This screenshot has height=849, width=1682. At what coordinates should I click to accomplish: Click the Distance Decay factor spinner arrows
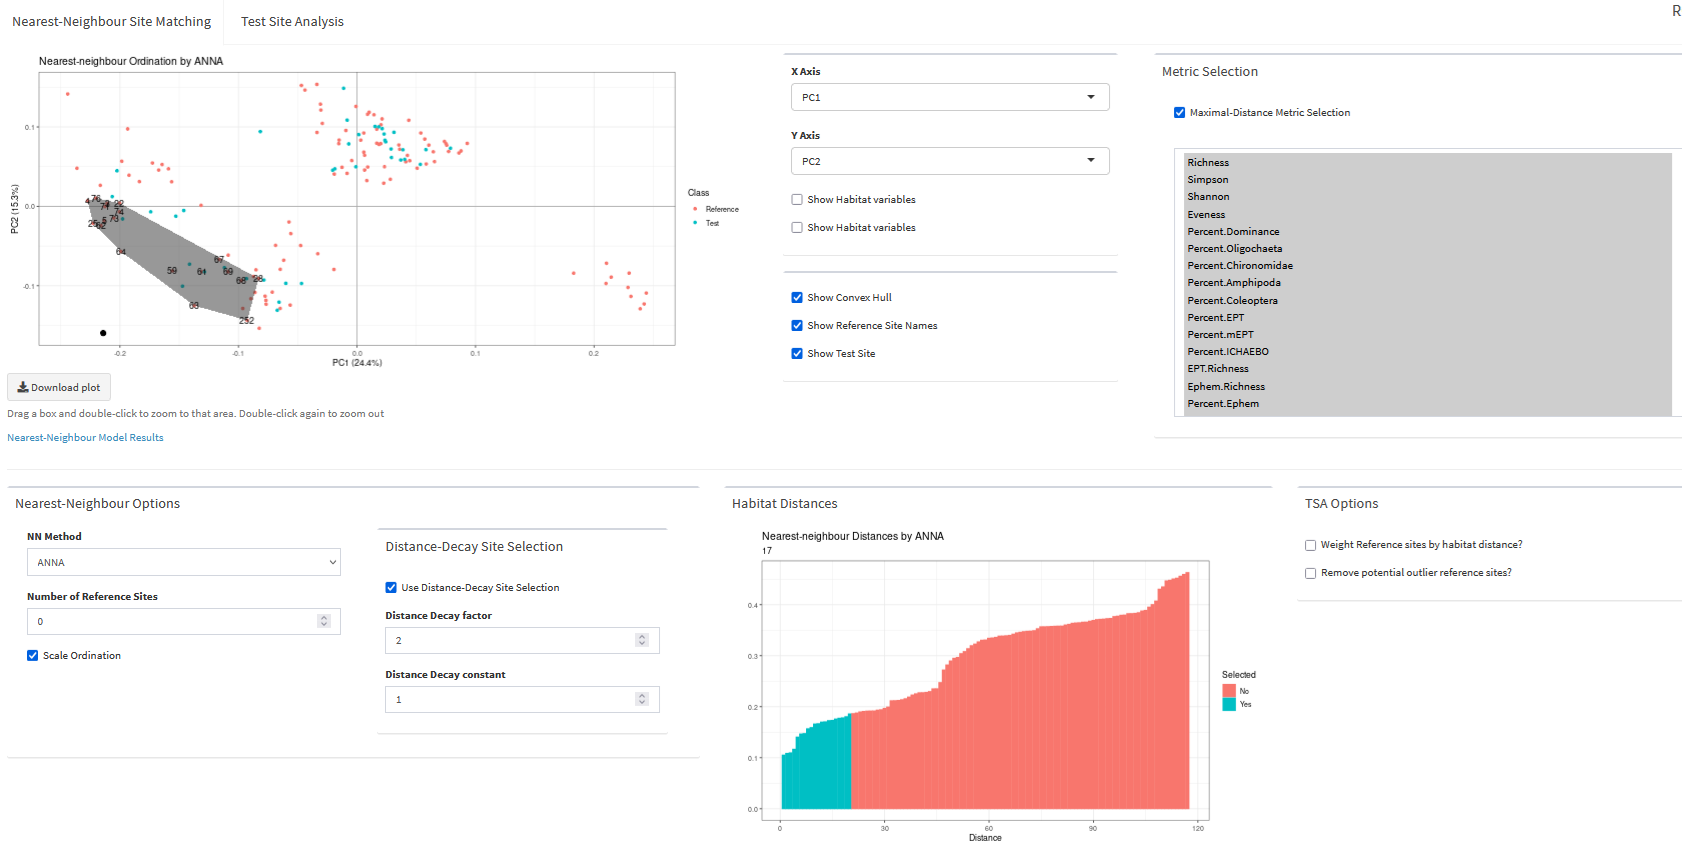point(642,640)
